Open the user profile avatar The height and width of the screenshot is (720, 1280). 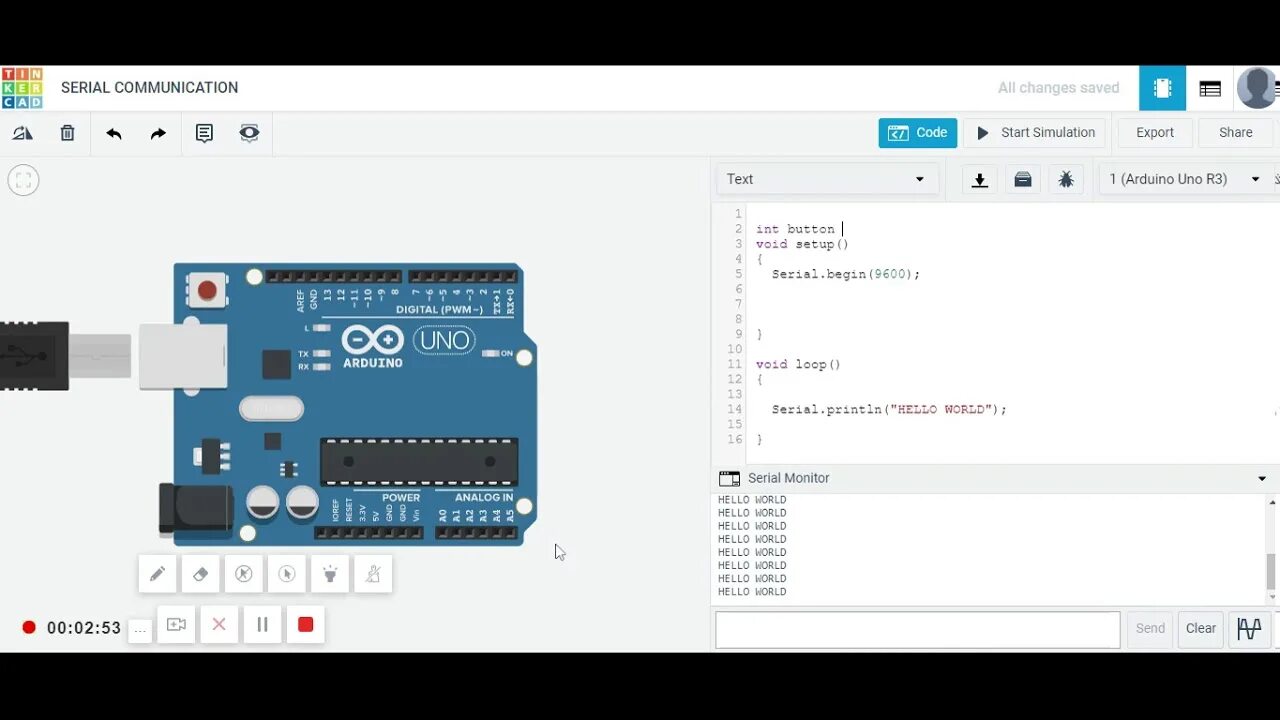pos(1257,88)
